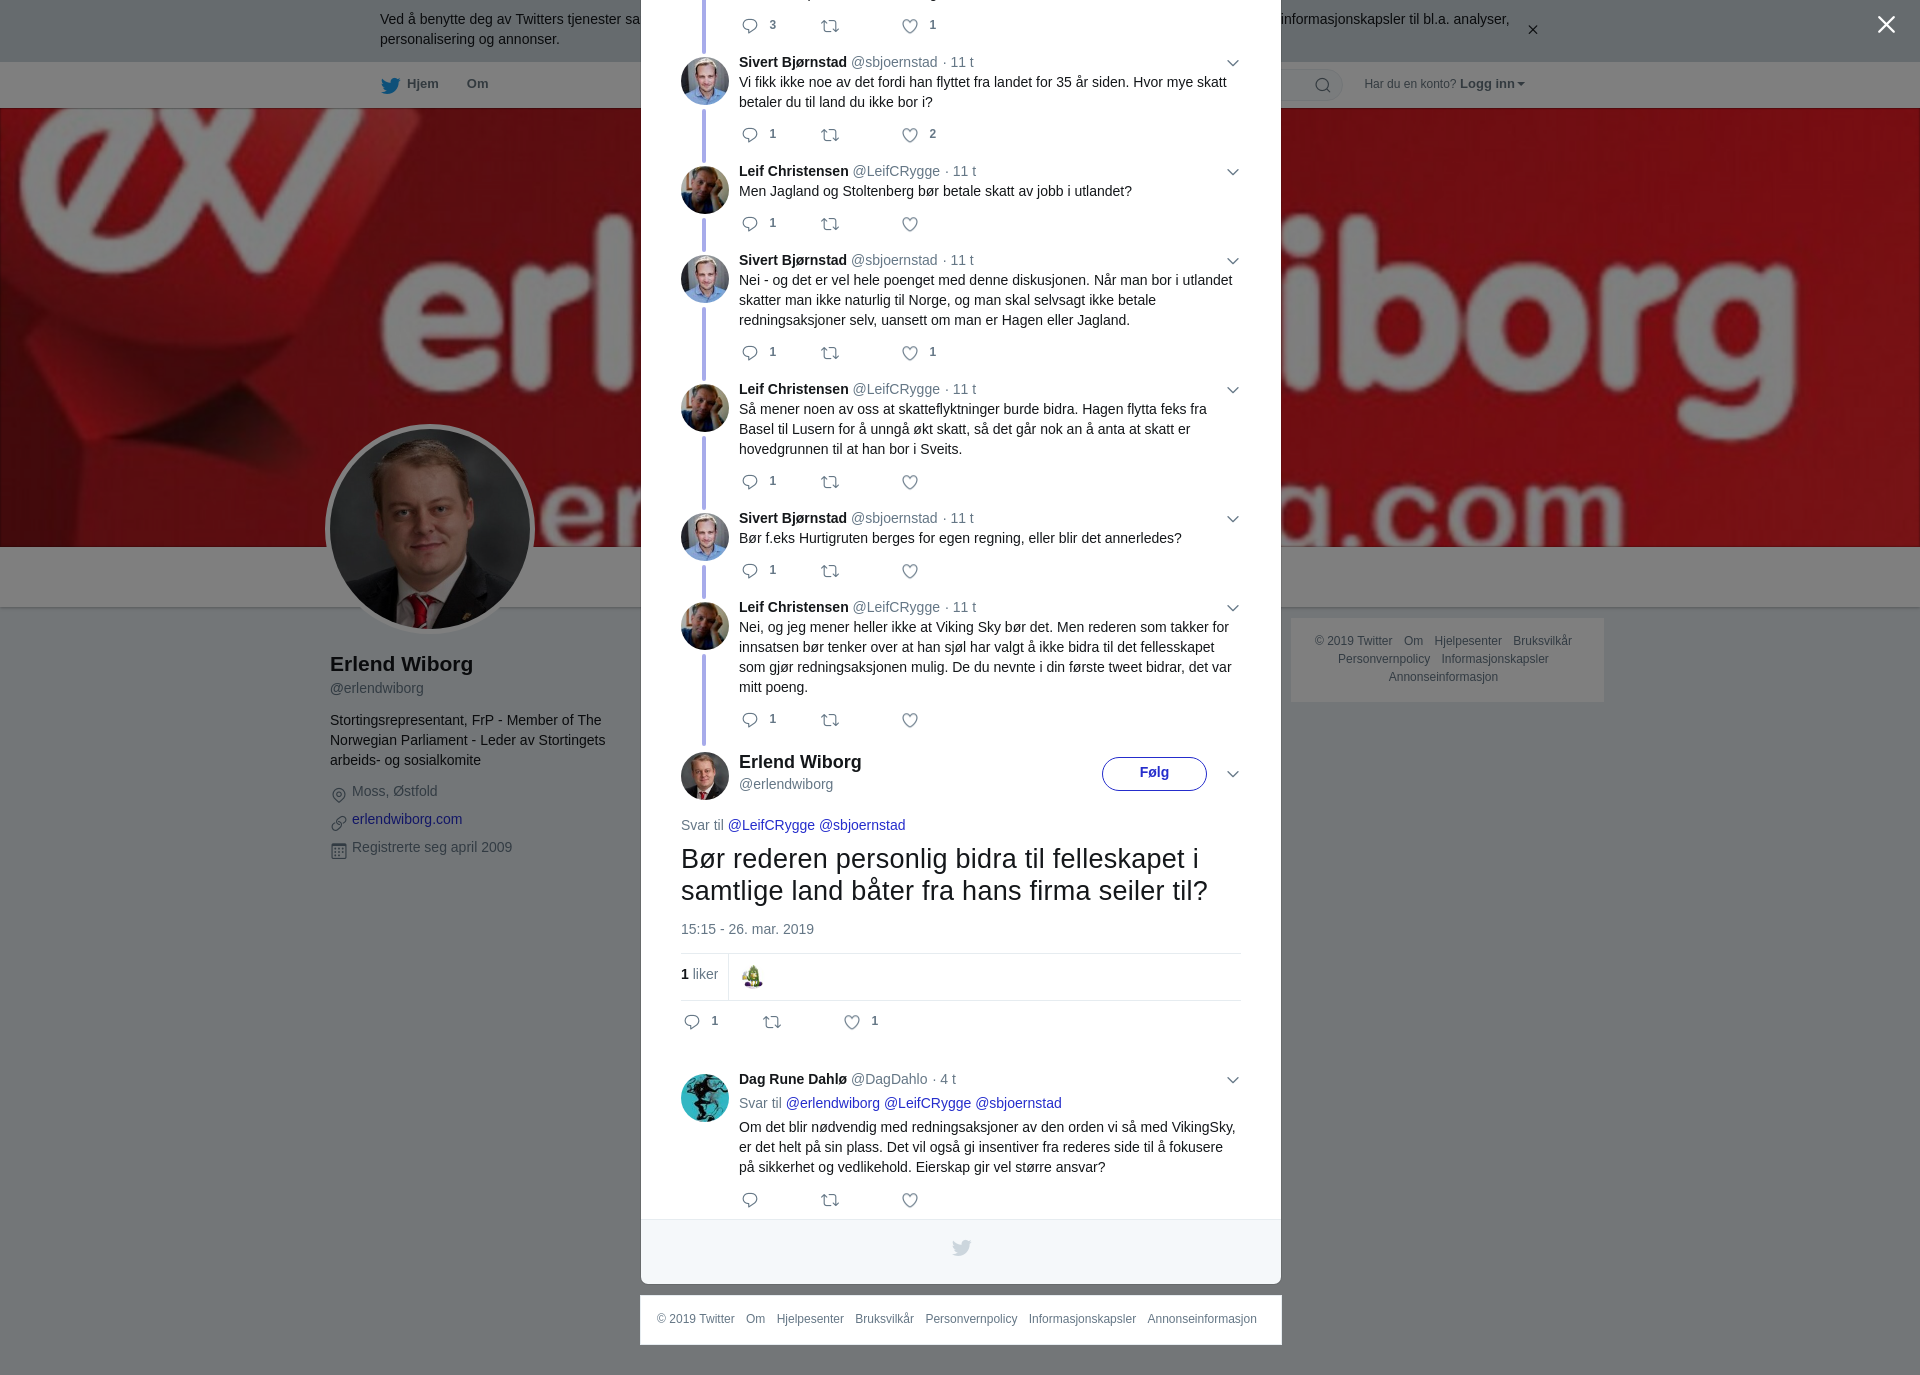Screen dimensions: 1920x1375
Task: Like Leif Christensen's Jagland and Stoltenberg tweet
Action: coord(910,224)
